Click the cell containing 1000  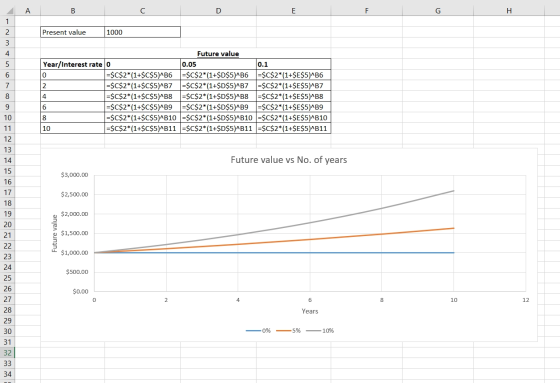(x=142, y=32)
